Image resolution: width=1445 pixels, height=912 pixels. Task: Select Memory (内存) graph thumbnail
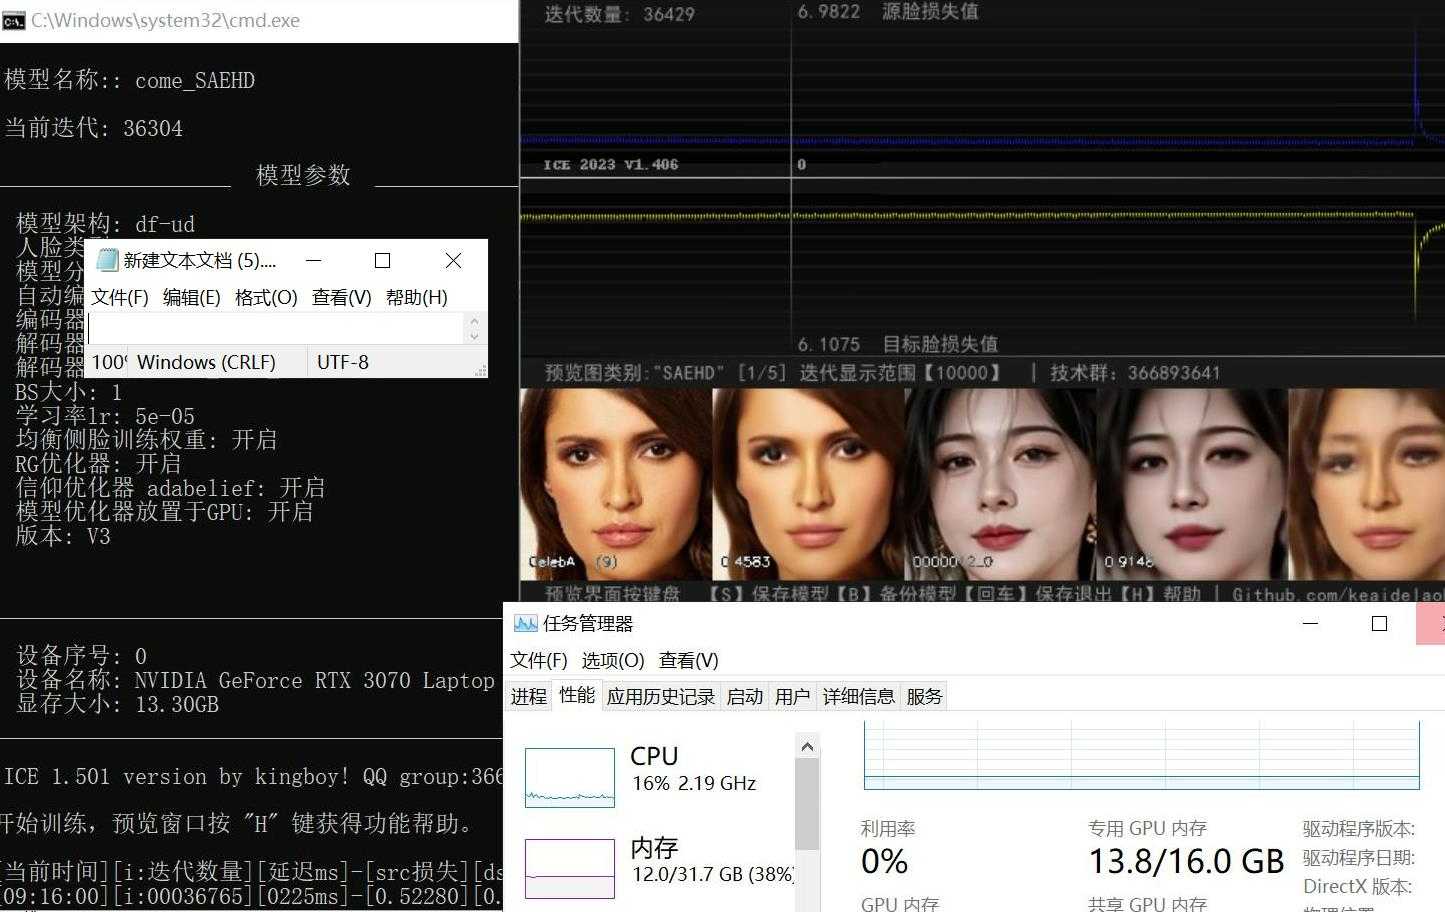click(x=570, y=868)
